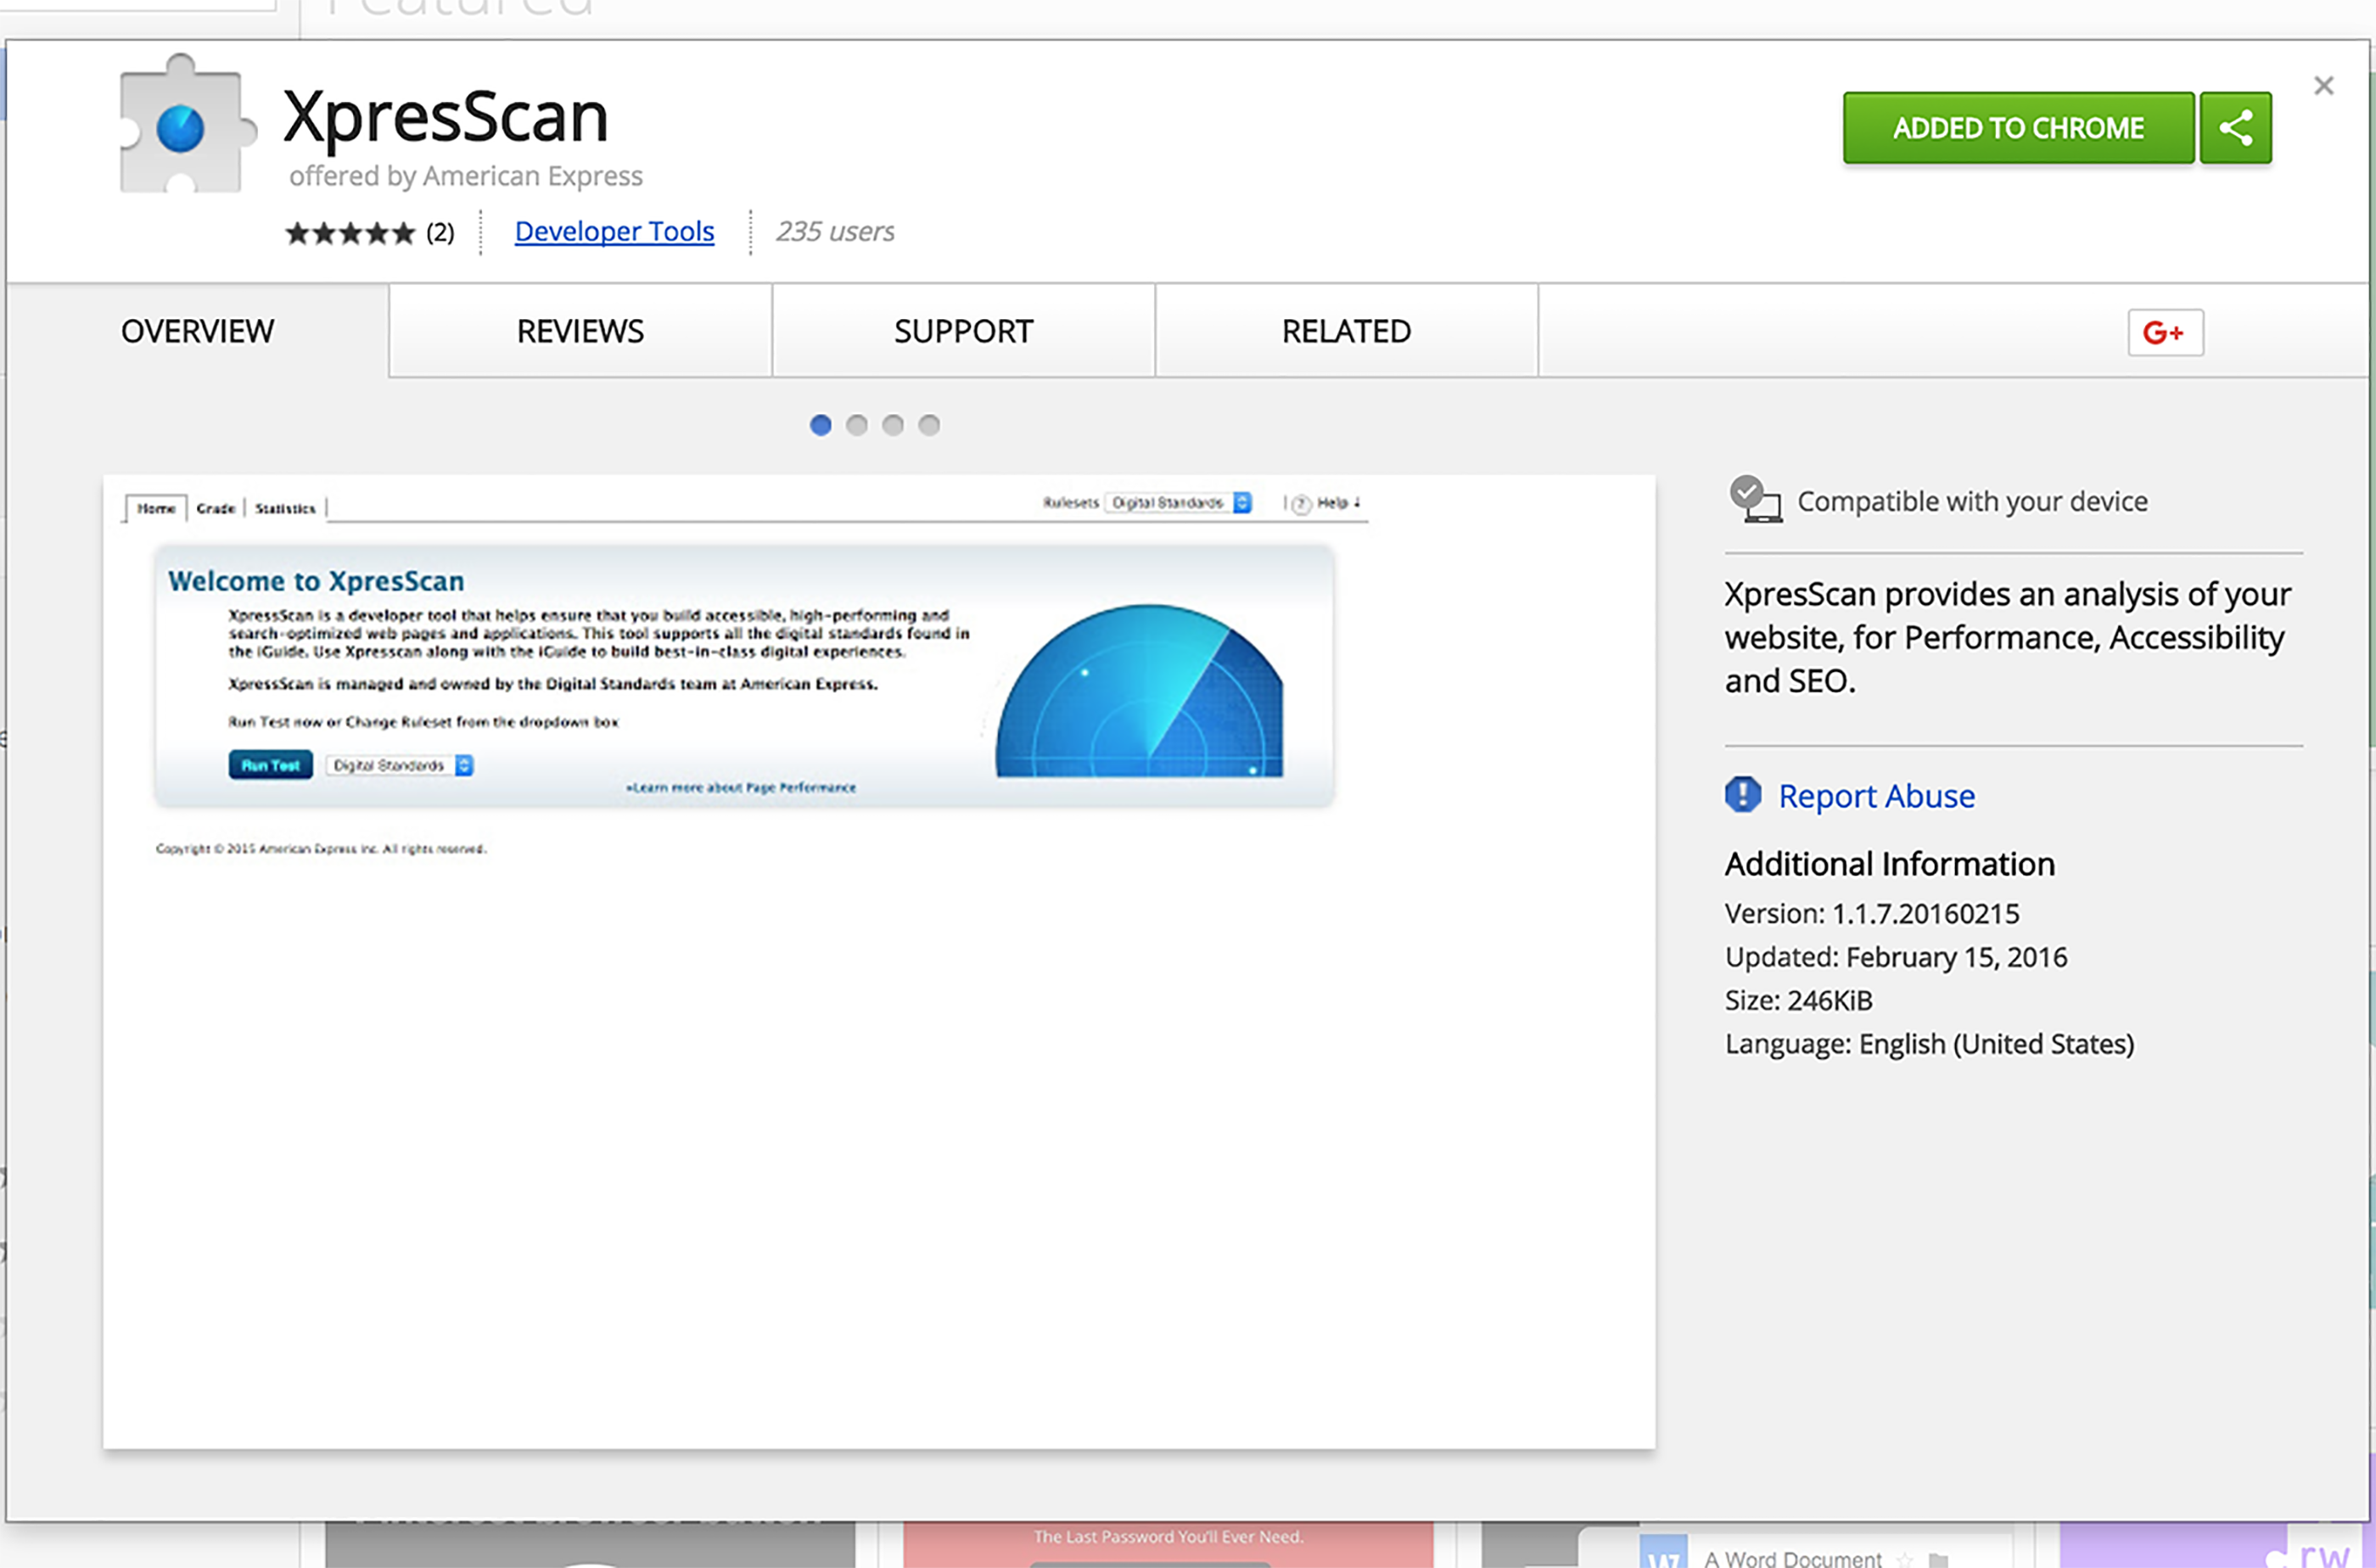2376x1568 pixels.
Task: Click the radar graphic in preview
Action: [1139, 690]
